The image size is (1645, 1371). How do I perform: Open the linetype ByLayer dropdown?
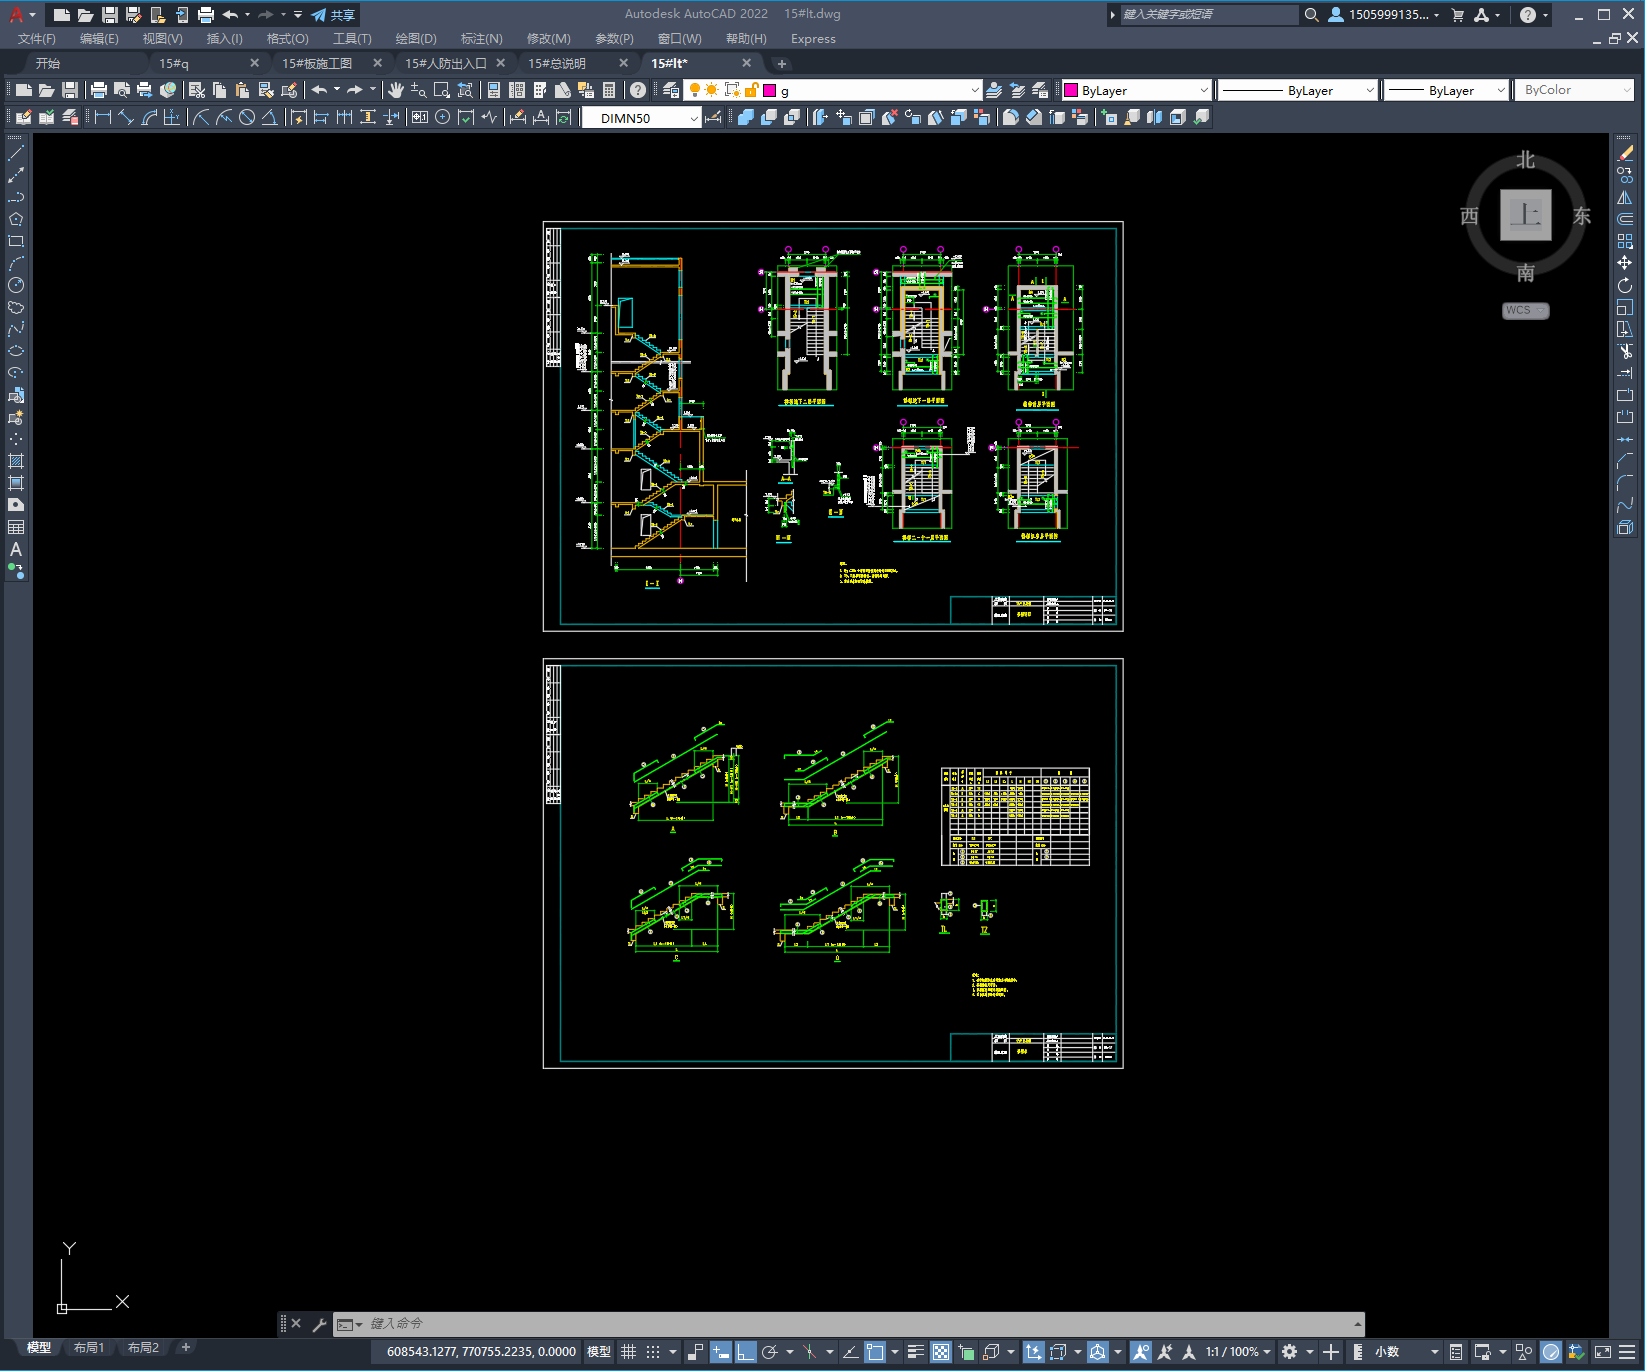1298,90
